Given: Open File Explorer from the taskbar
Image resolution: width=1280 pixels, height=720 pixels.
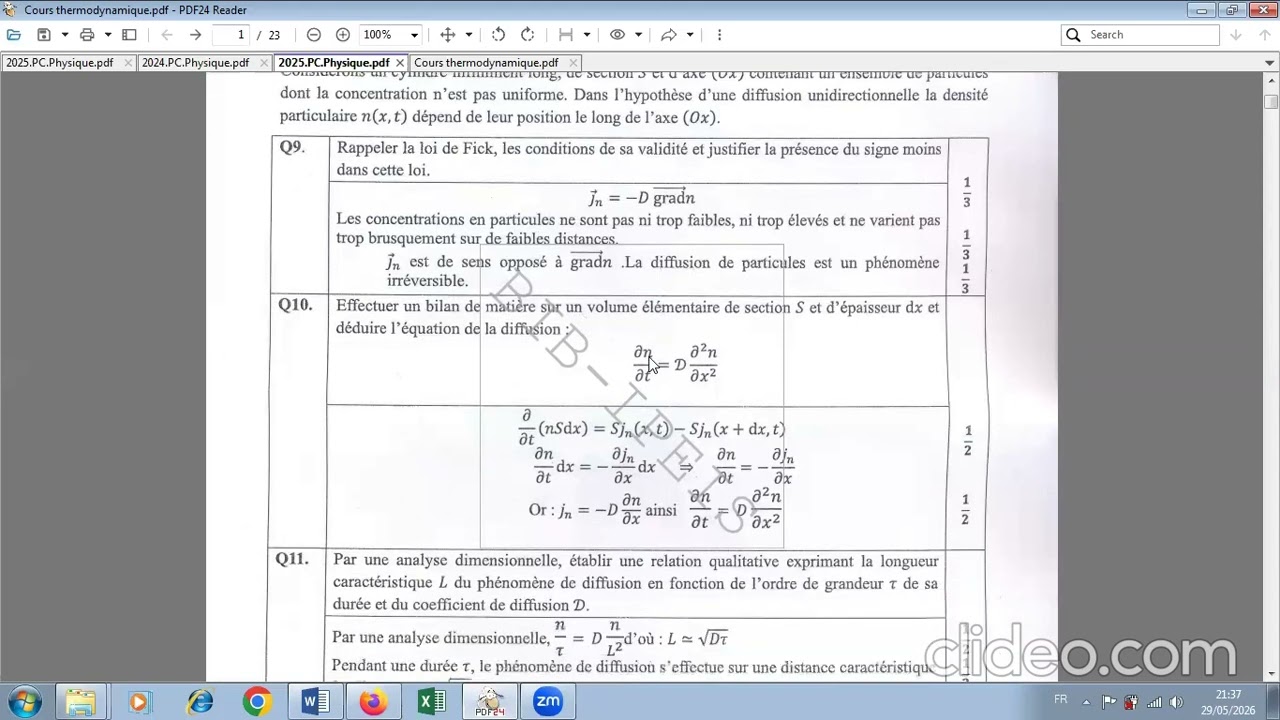Looking at the screenshot, I should coord(81,702).
